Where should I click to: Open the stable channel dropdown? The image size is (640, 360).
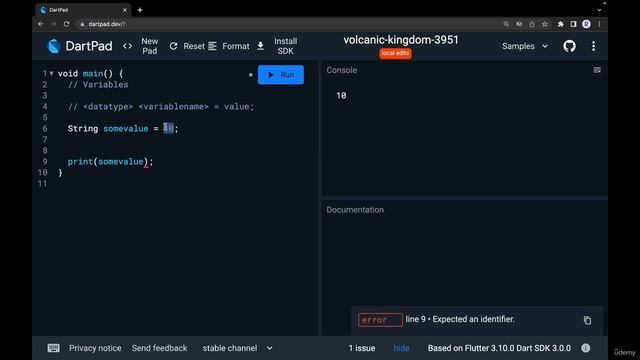[238, 348]
